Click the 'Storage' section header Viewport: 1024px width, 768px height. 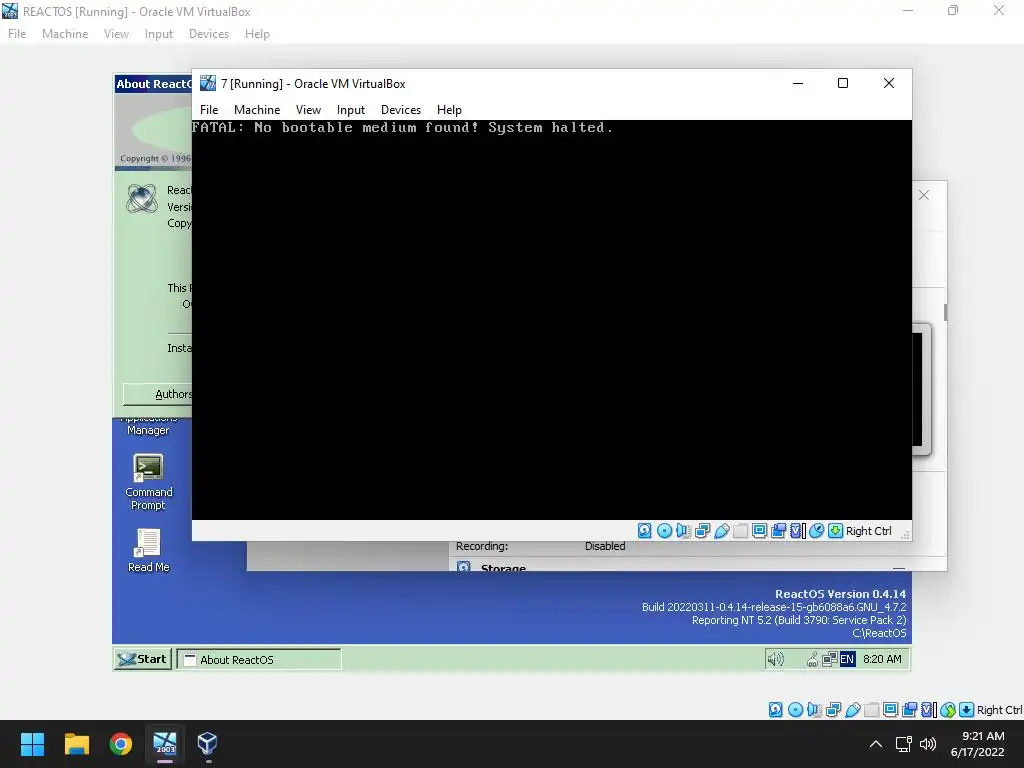pyautogui.click(x=503, y=568)
